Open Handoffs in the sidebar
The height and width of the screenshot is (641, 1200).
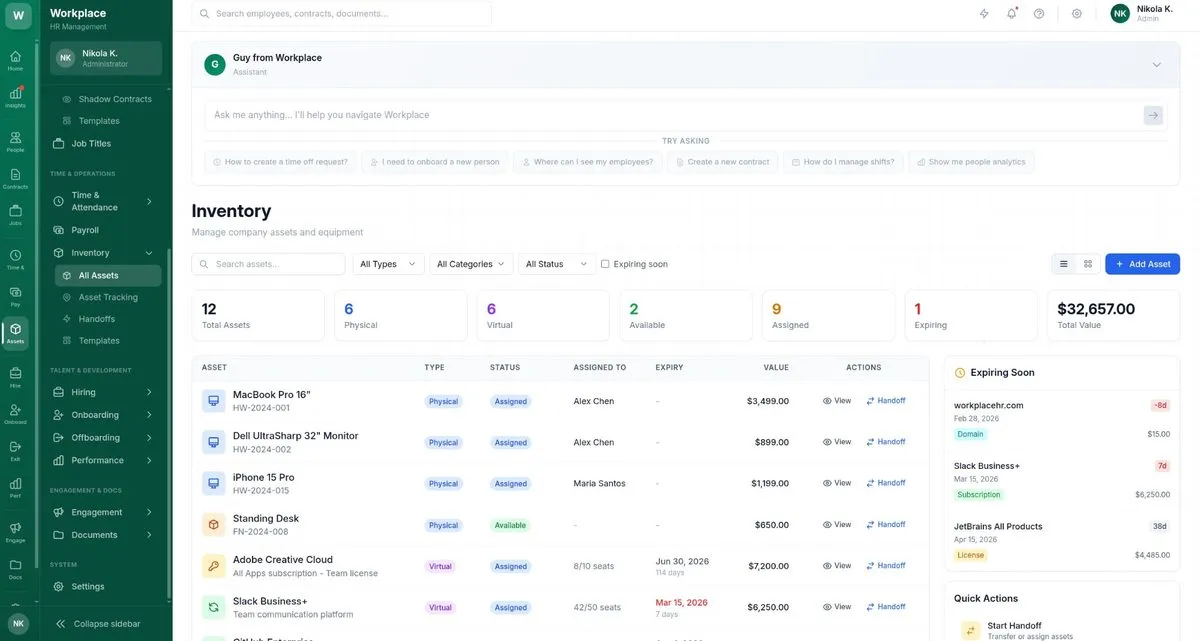pos(97,319)
